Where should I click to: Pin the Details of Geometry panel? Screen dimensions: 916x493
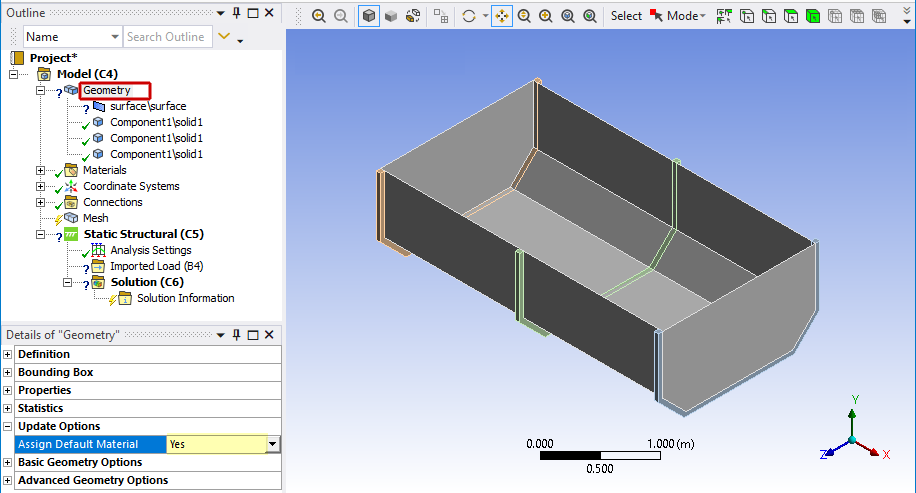coord(236,335)
